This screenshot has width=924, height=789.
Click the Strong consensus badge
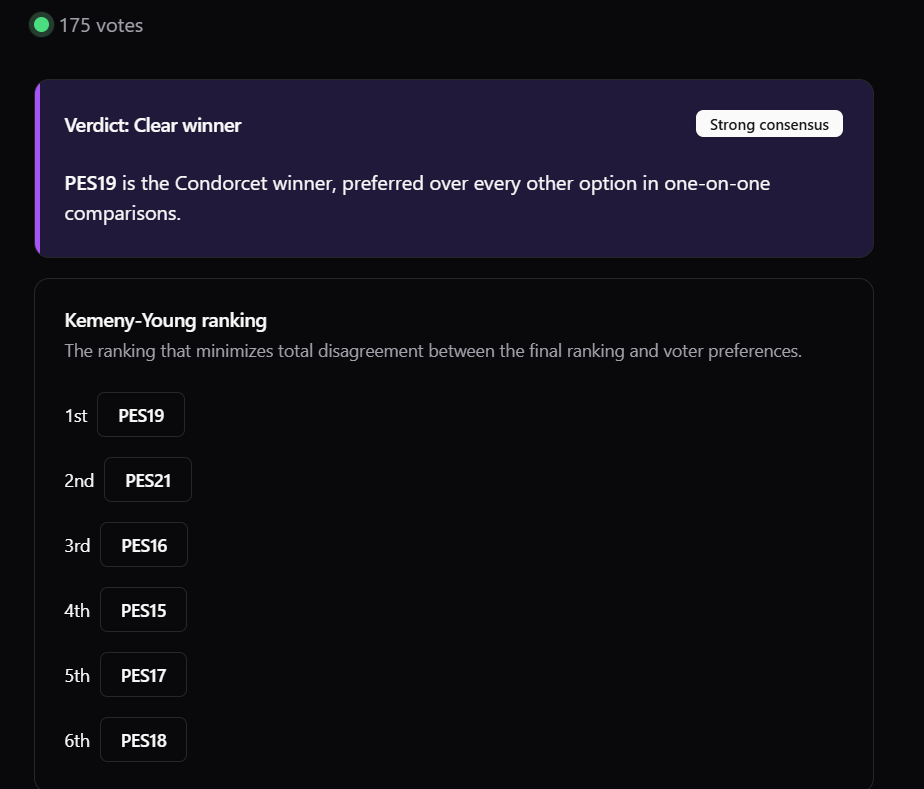(769, 124)
